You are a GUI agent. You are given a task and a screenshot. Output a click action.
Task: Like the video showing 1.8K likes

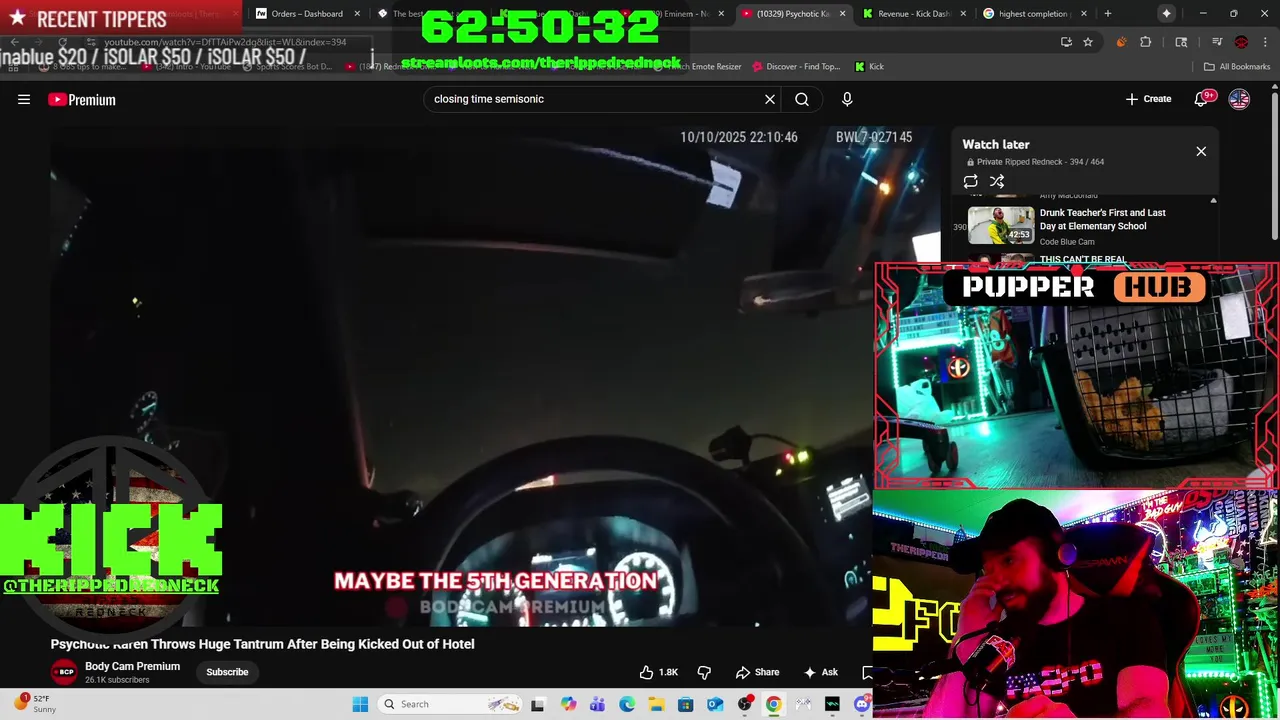[x=658, y=672]
